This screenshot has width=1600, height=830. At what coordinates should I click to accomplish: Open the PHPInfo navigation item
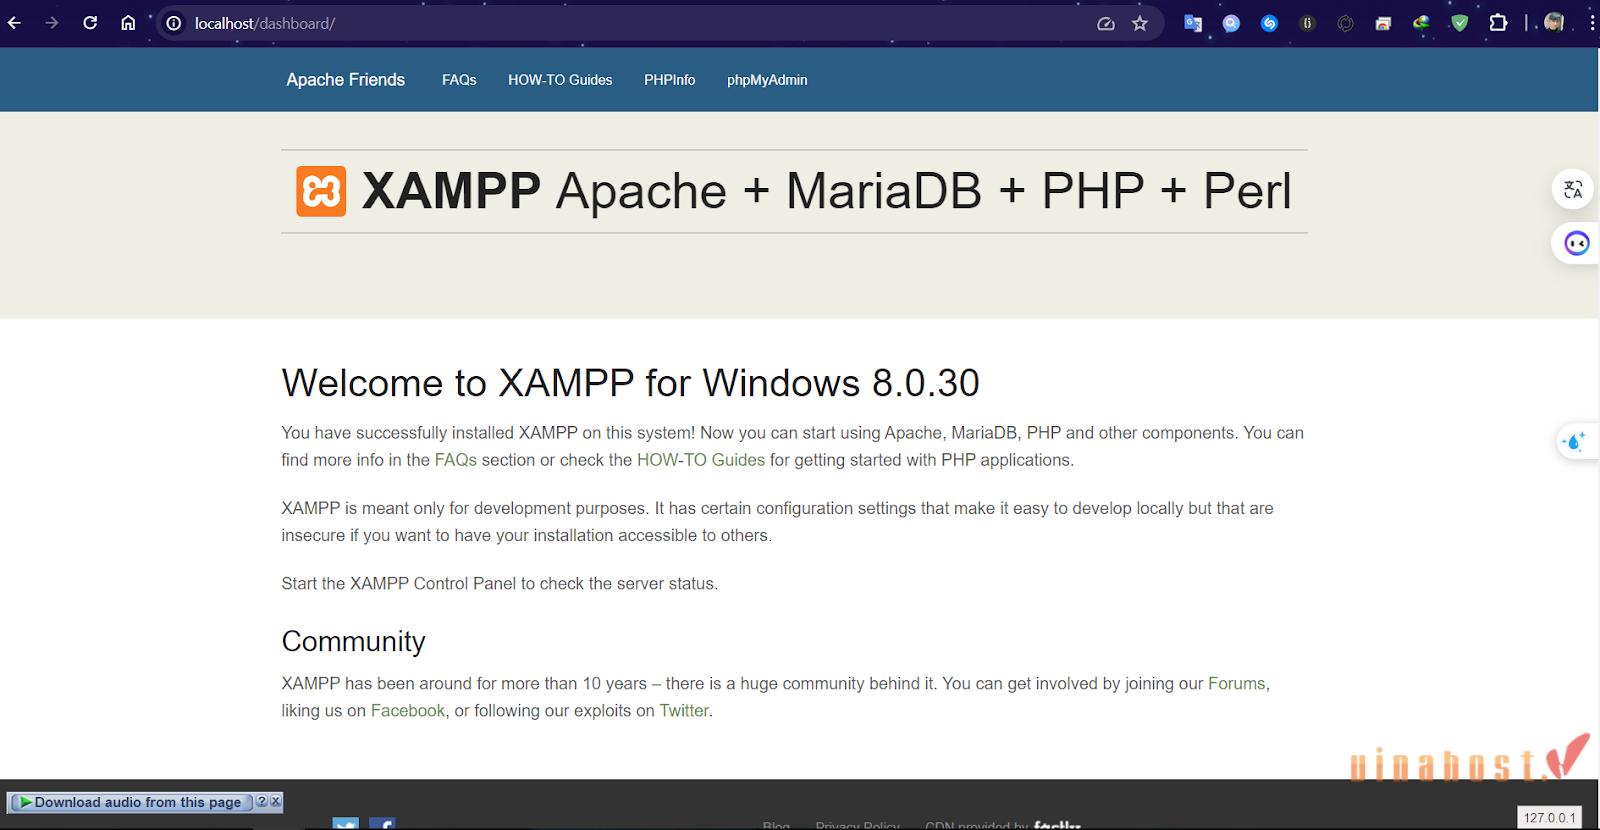click(x=669, y=80)
